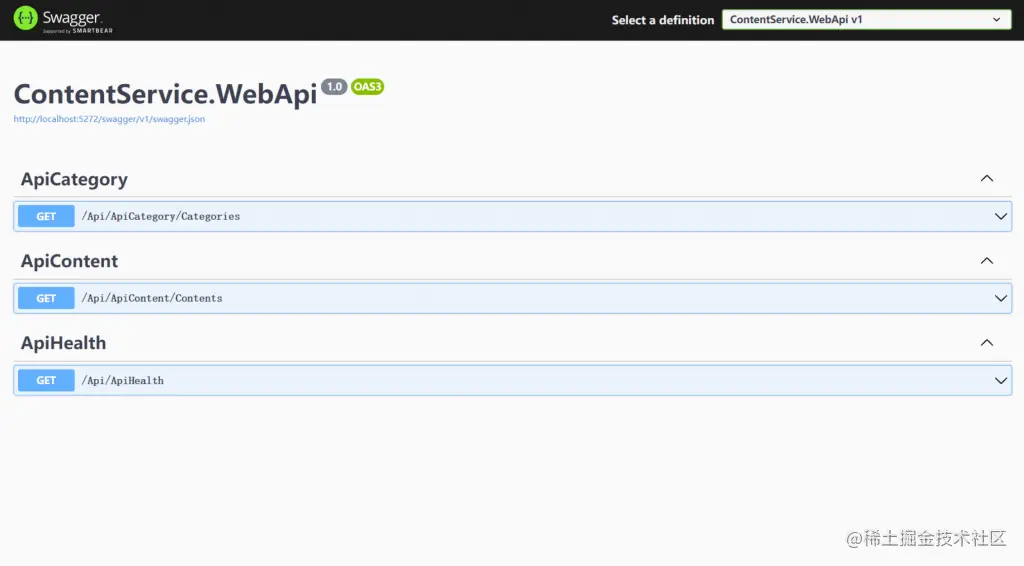Screen dimensions: 1024x566
Task: Open the swagger.json localhost link
Action: click(109, 119)
